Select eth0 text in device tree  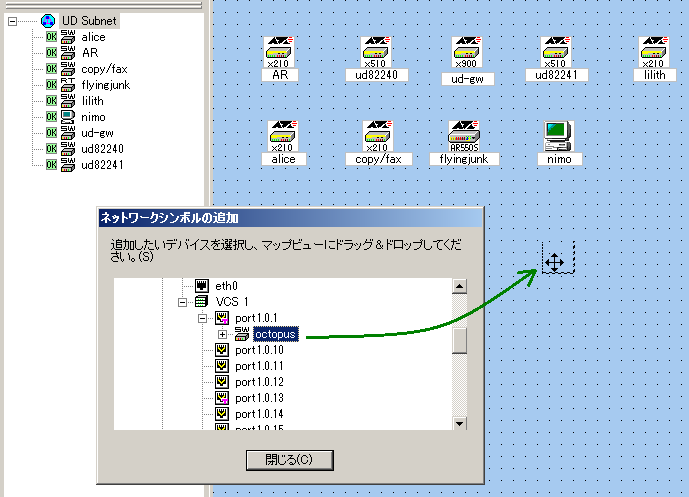(226, 286)
